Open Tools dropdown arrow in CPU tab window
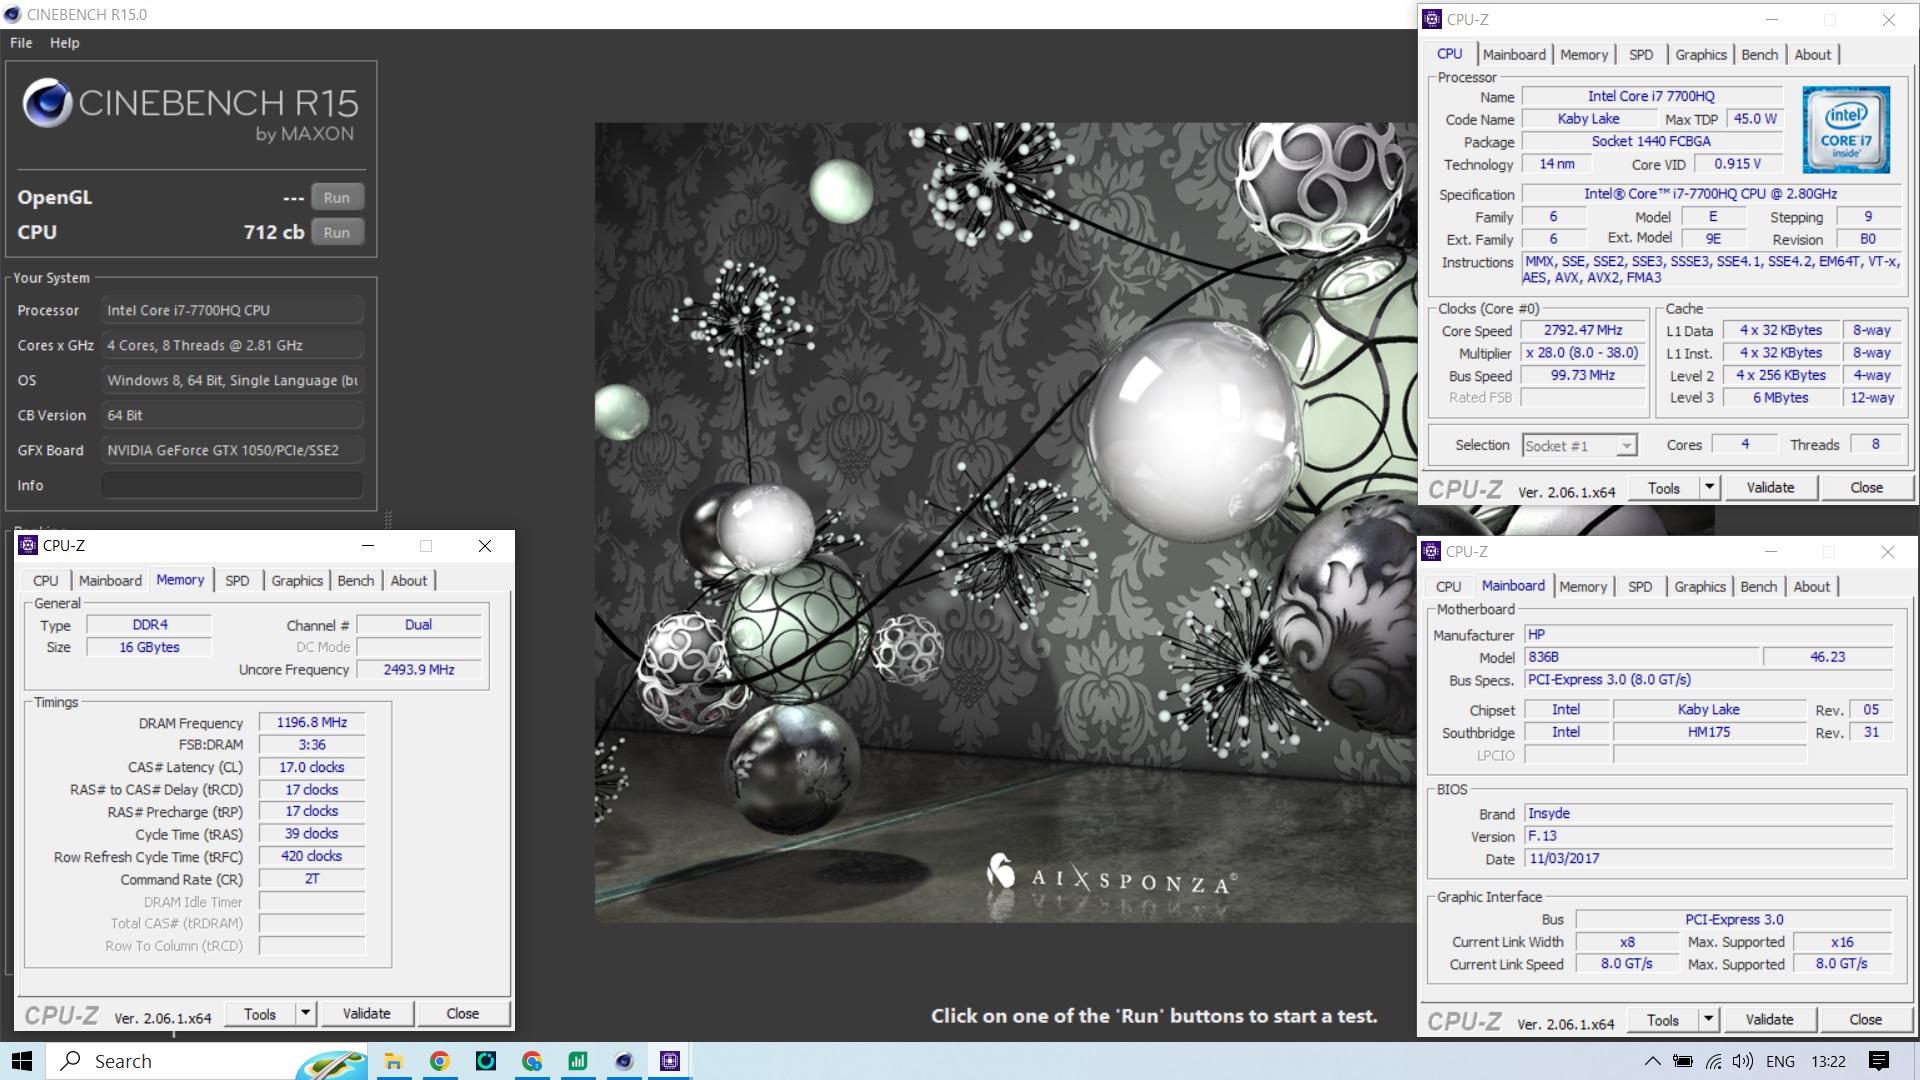1920x1080 pixels. coord(1710,487)
